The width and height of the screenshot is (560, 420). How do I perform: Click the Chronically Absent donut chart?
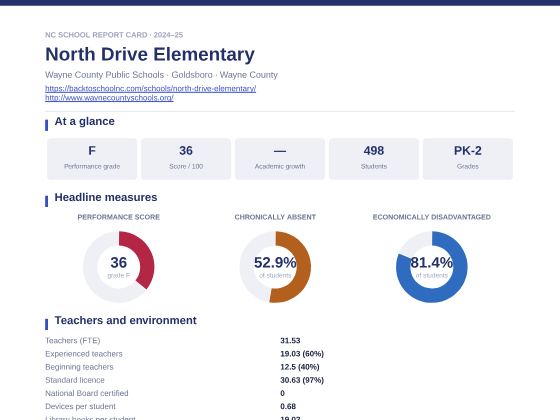275,267
